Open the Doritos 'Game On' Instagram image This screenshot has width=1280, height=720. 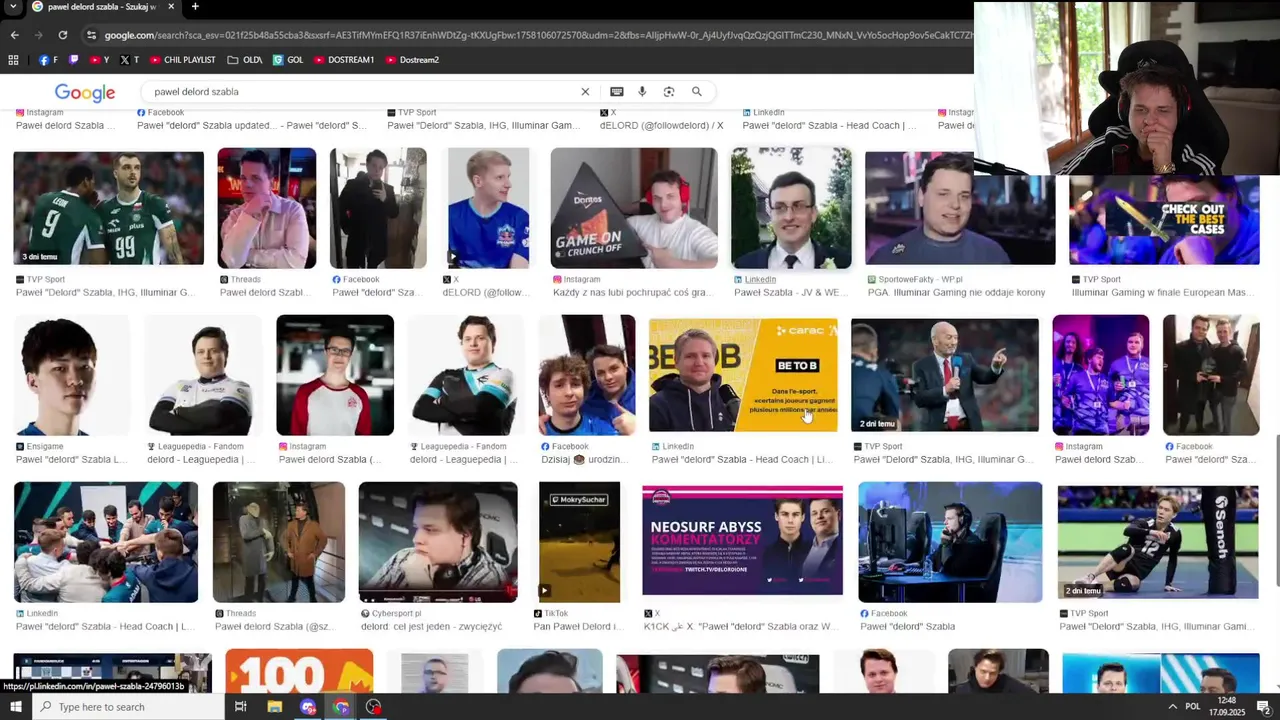634,208
